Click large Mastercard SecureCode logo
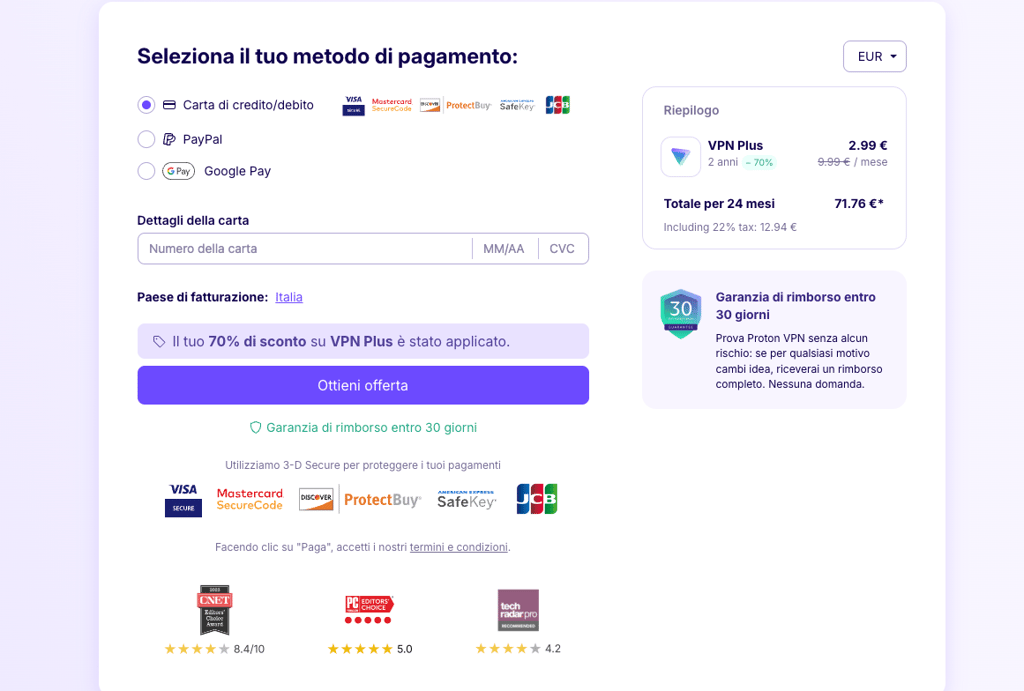This screenshot has width=1024, height=691. (x=249, y=500)
